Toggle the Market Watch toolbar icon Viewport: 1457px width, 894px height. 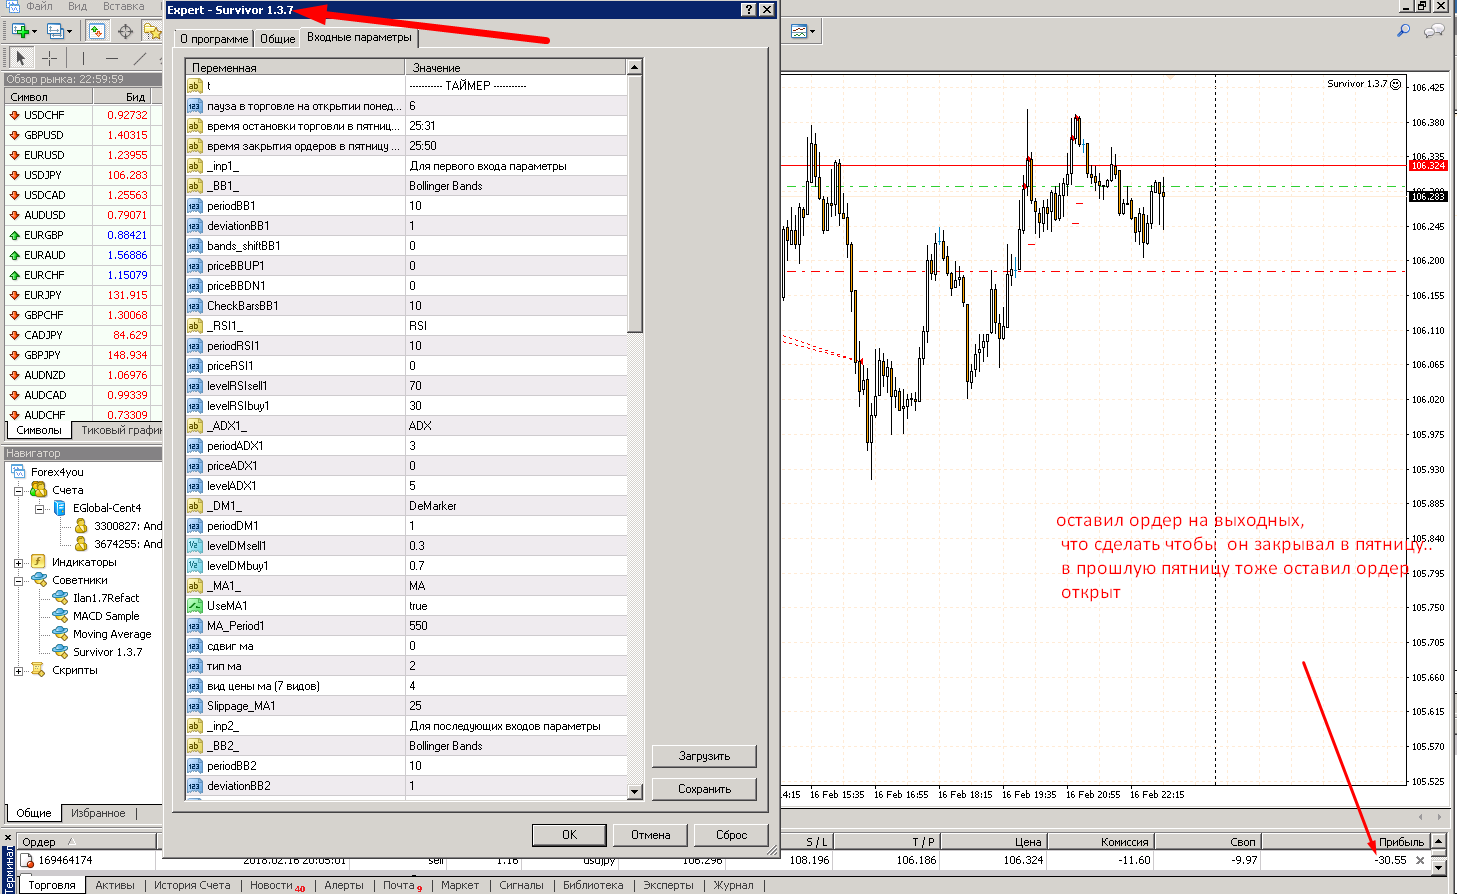pyautogui.click(x=97, y=31)
